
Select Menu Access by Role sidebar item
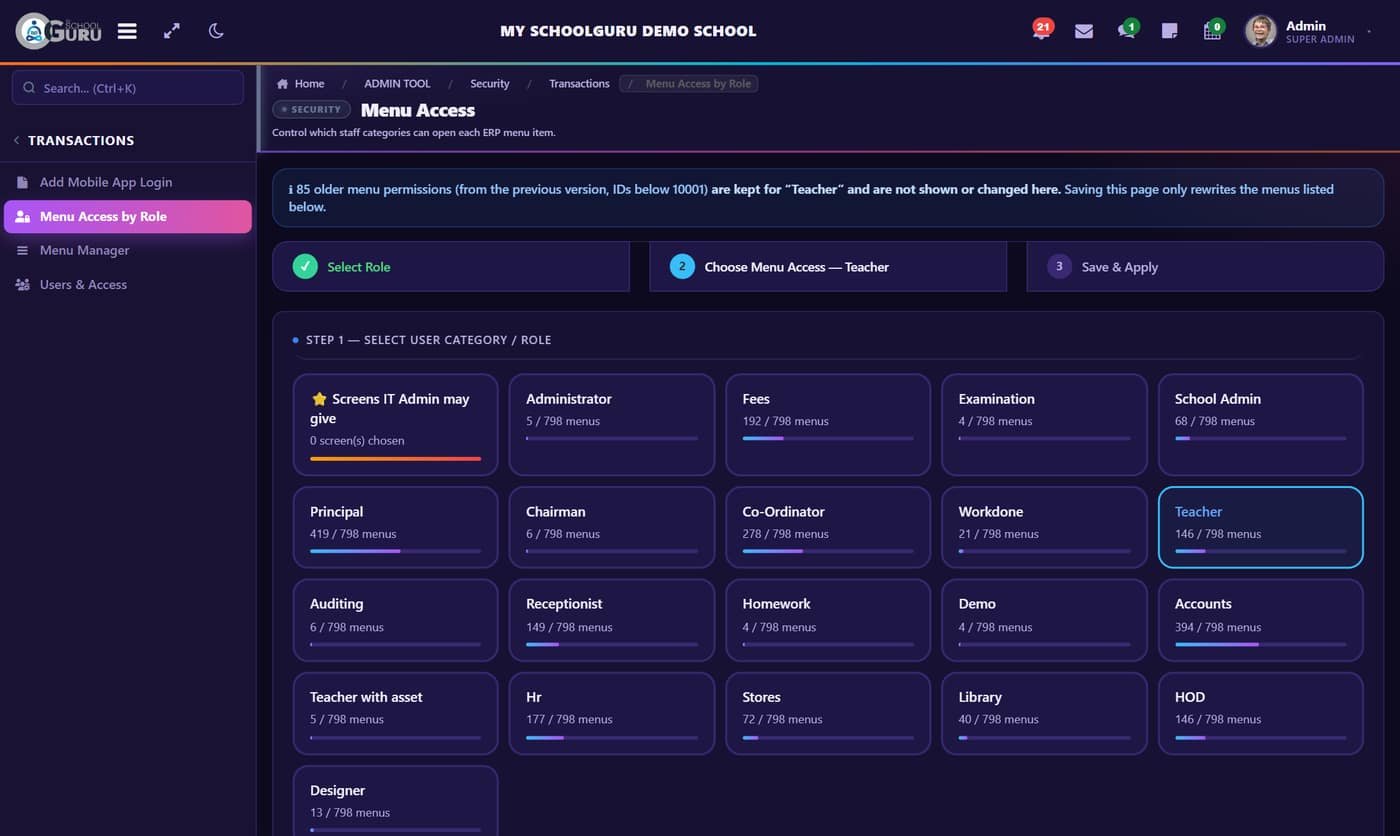tap(128, 216)
